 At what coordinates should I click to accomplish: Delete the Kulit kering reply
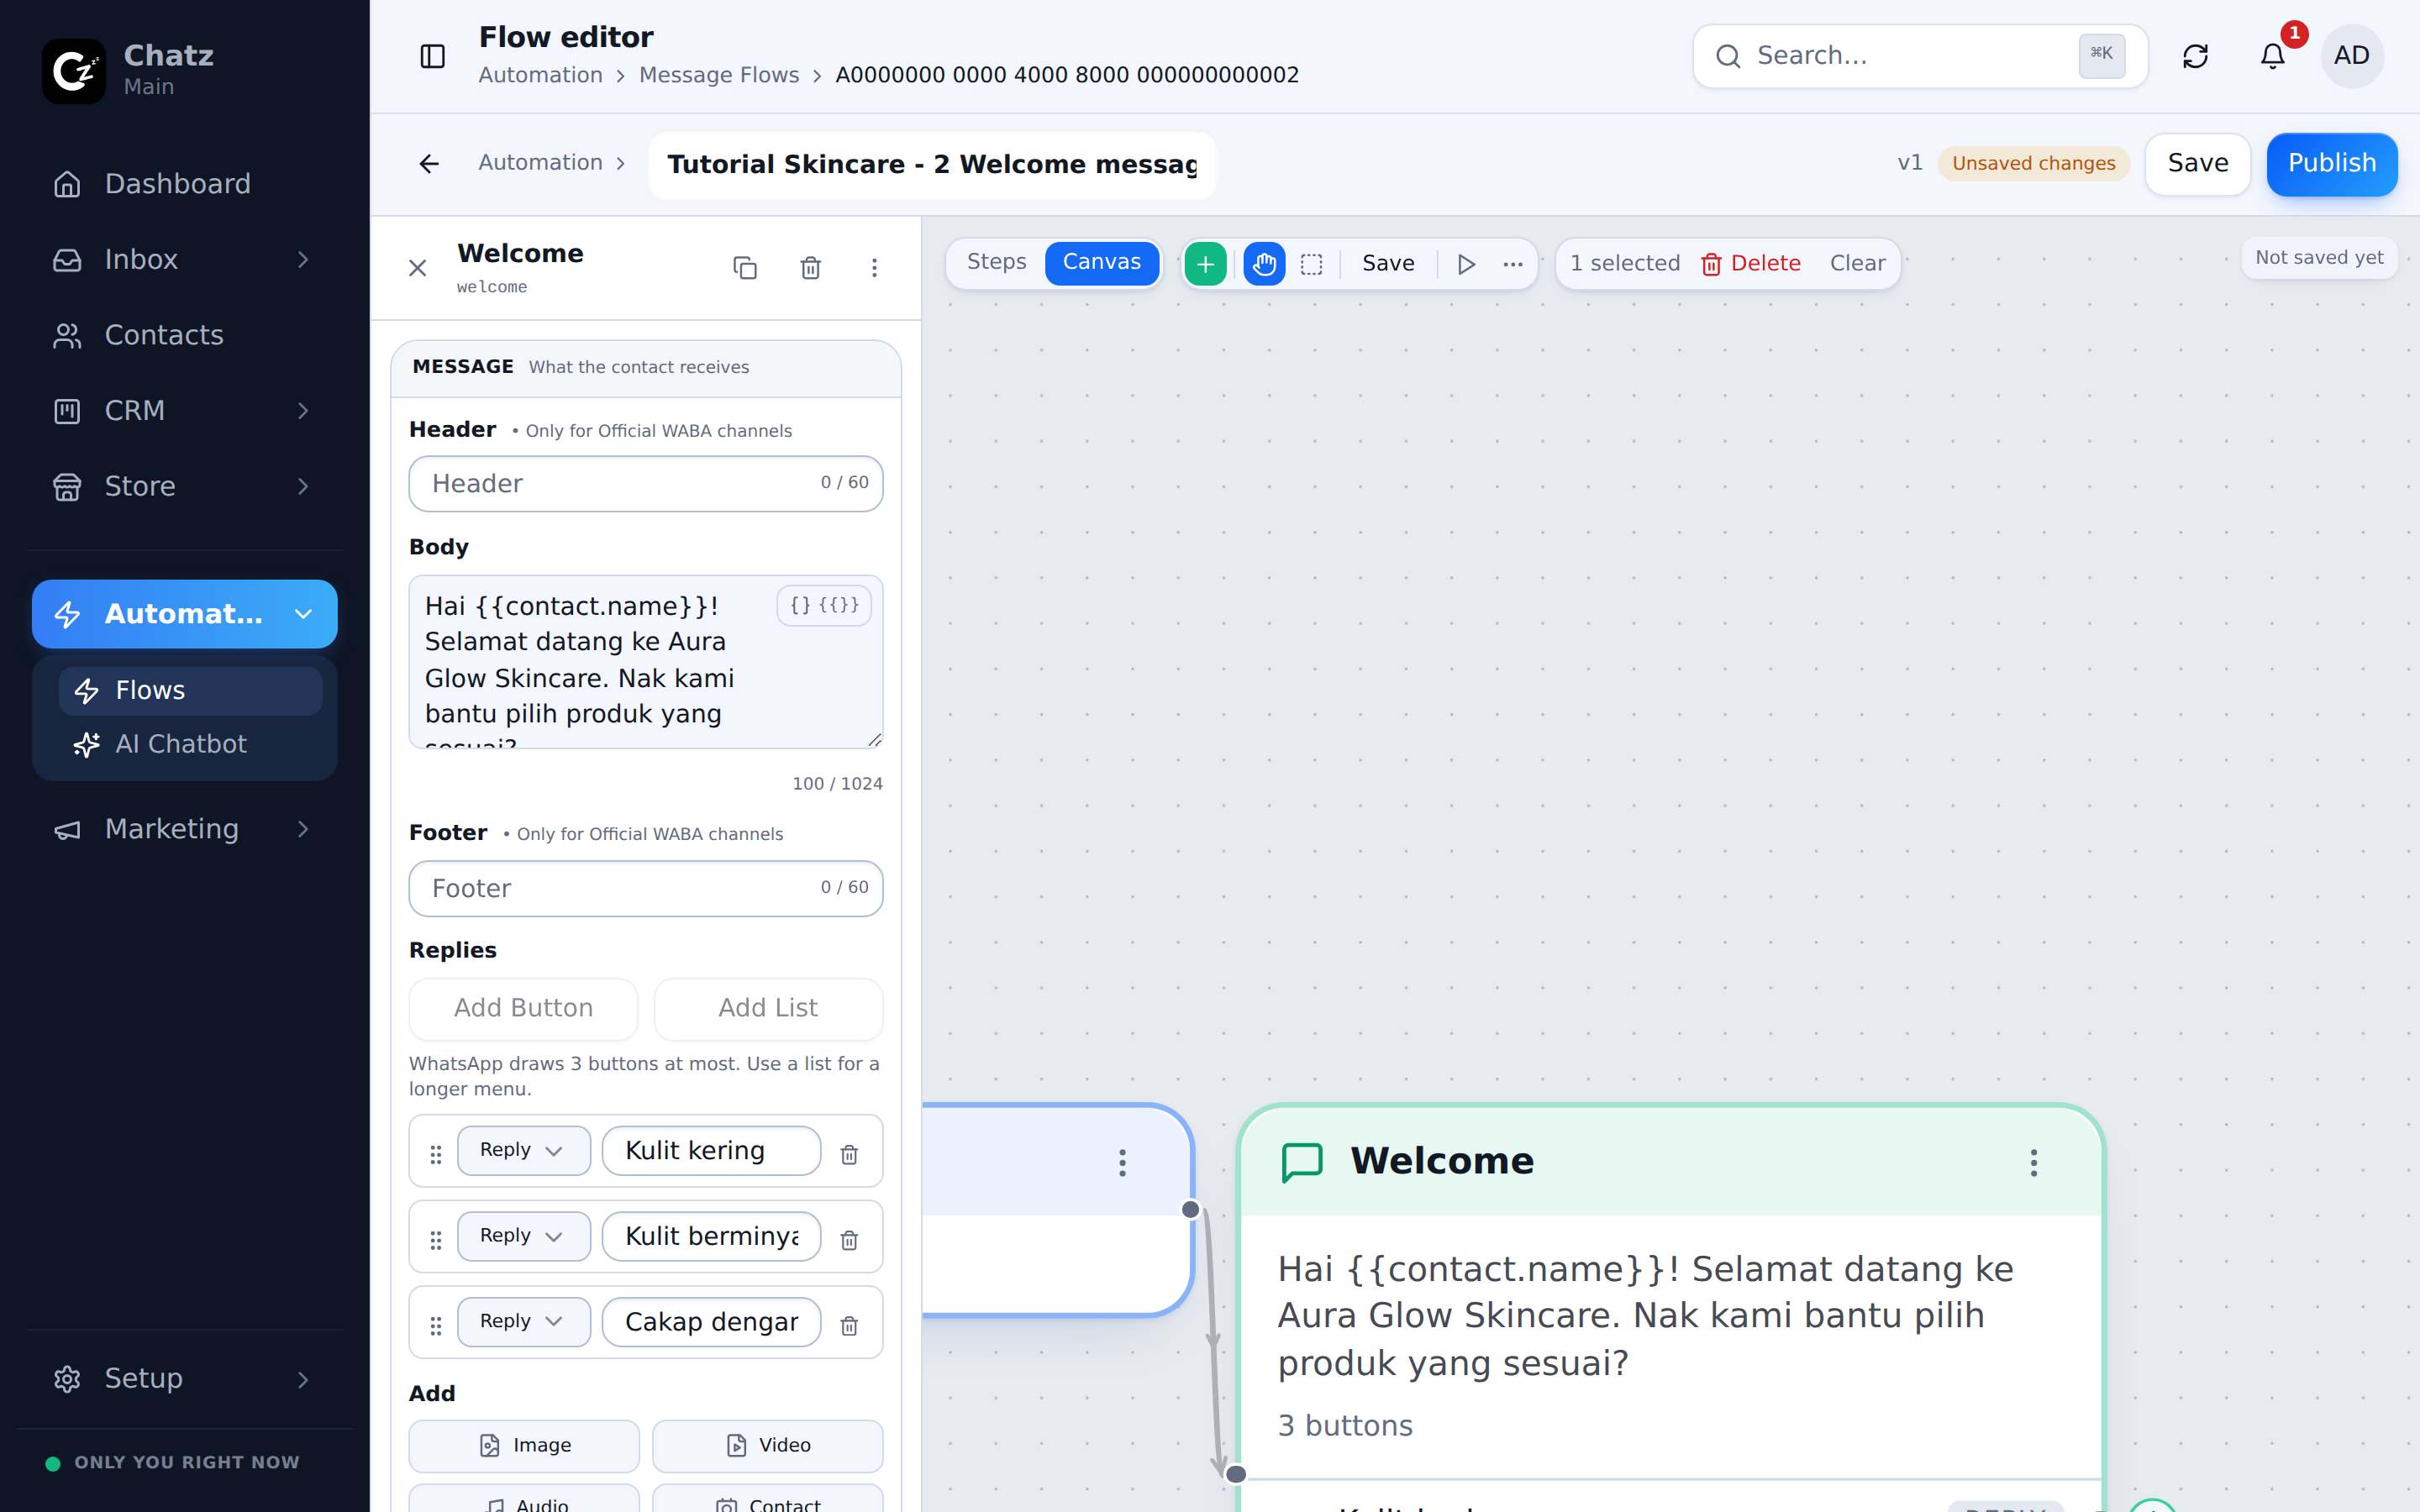click(x=849, y=1154)
